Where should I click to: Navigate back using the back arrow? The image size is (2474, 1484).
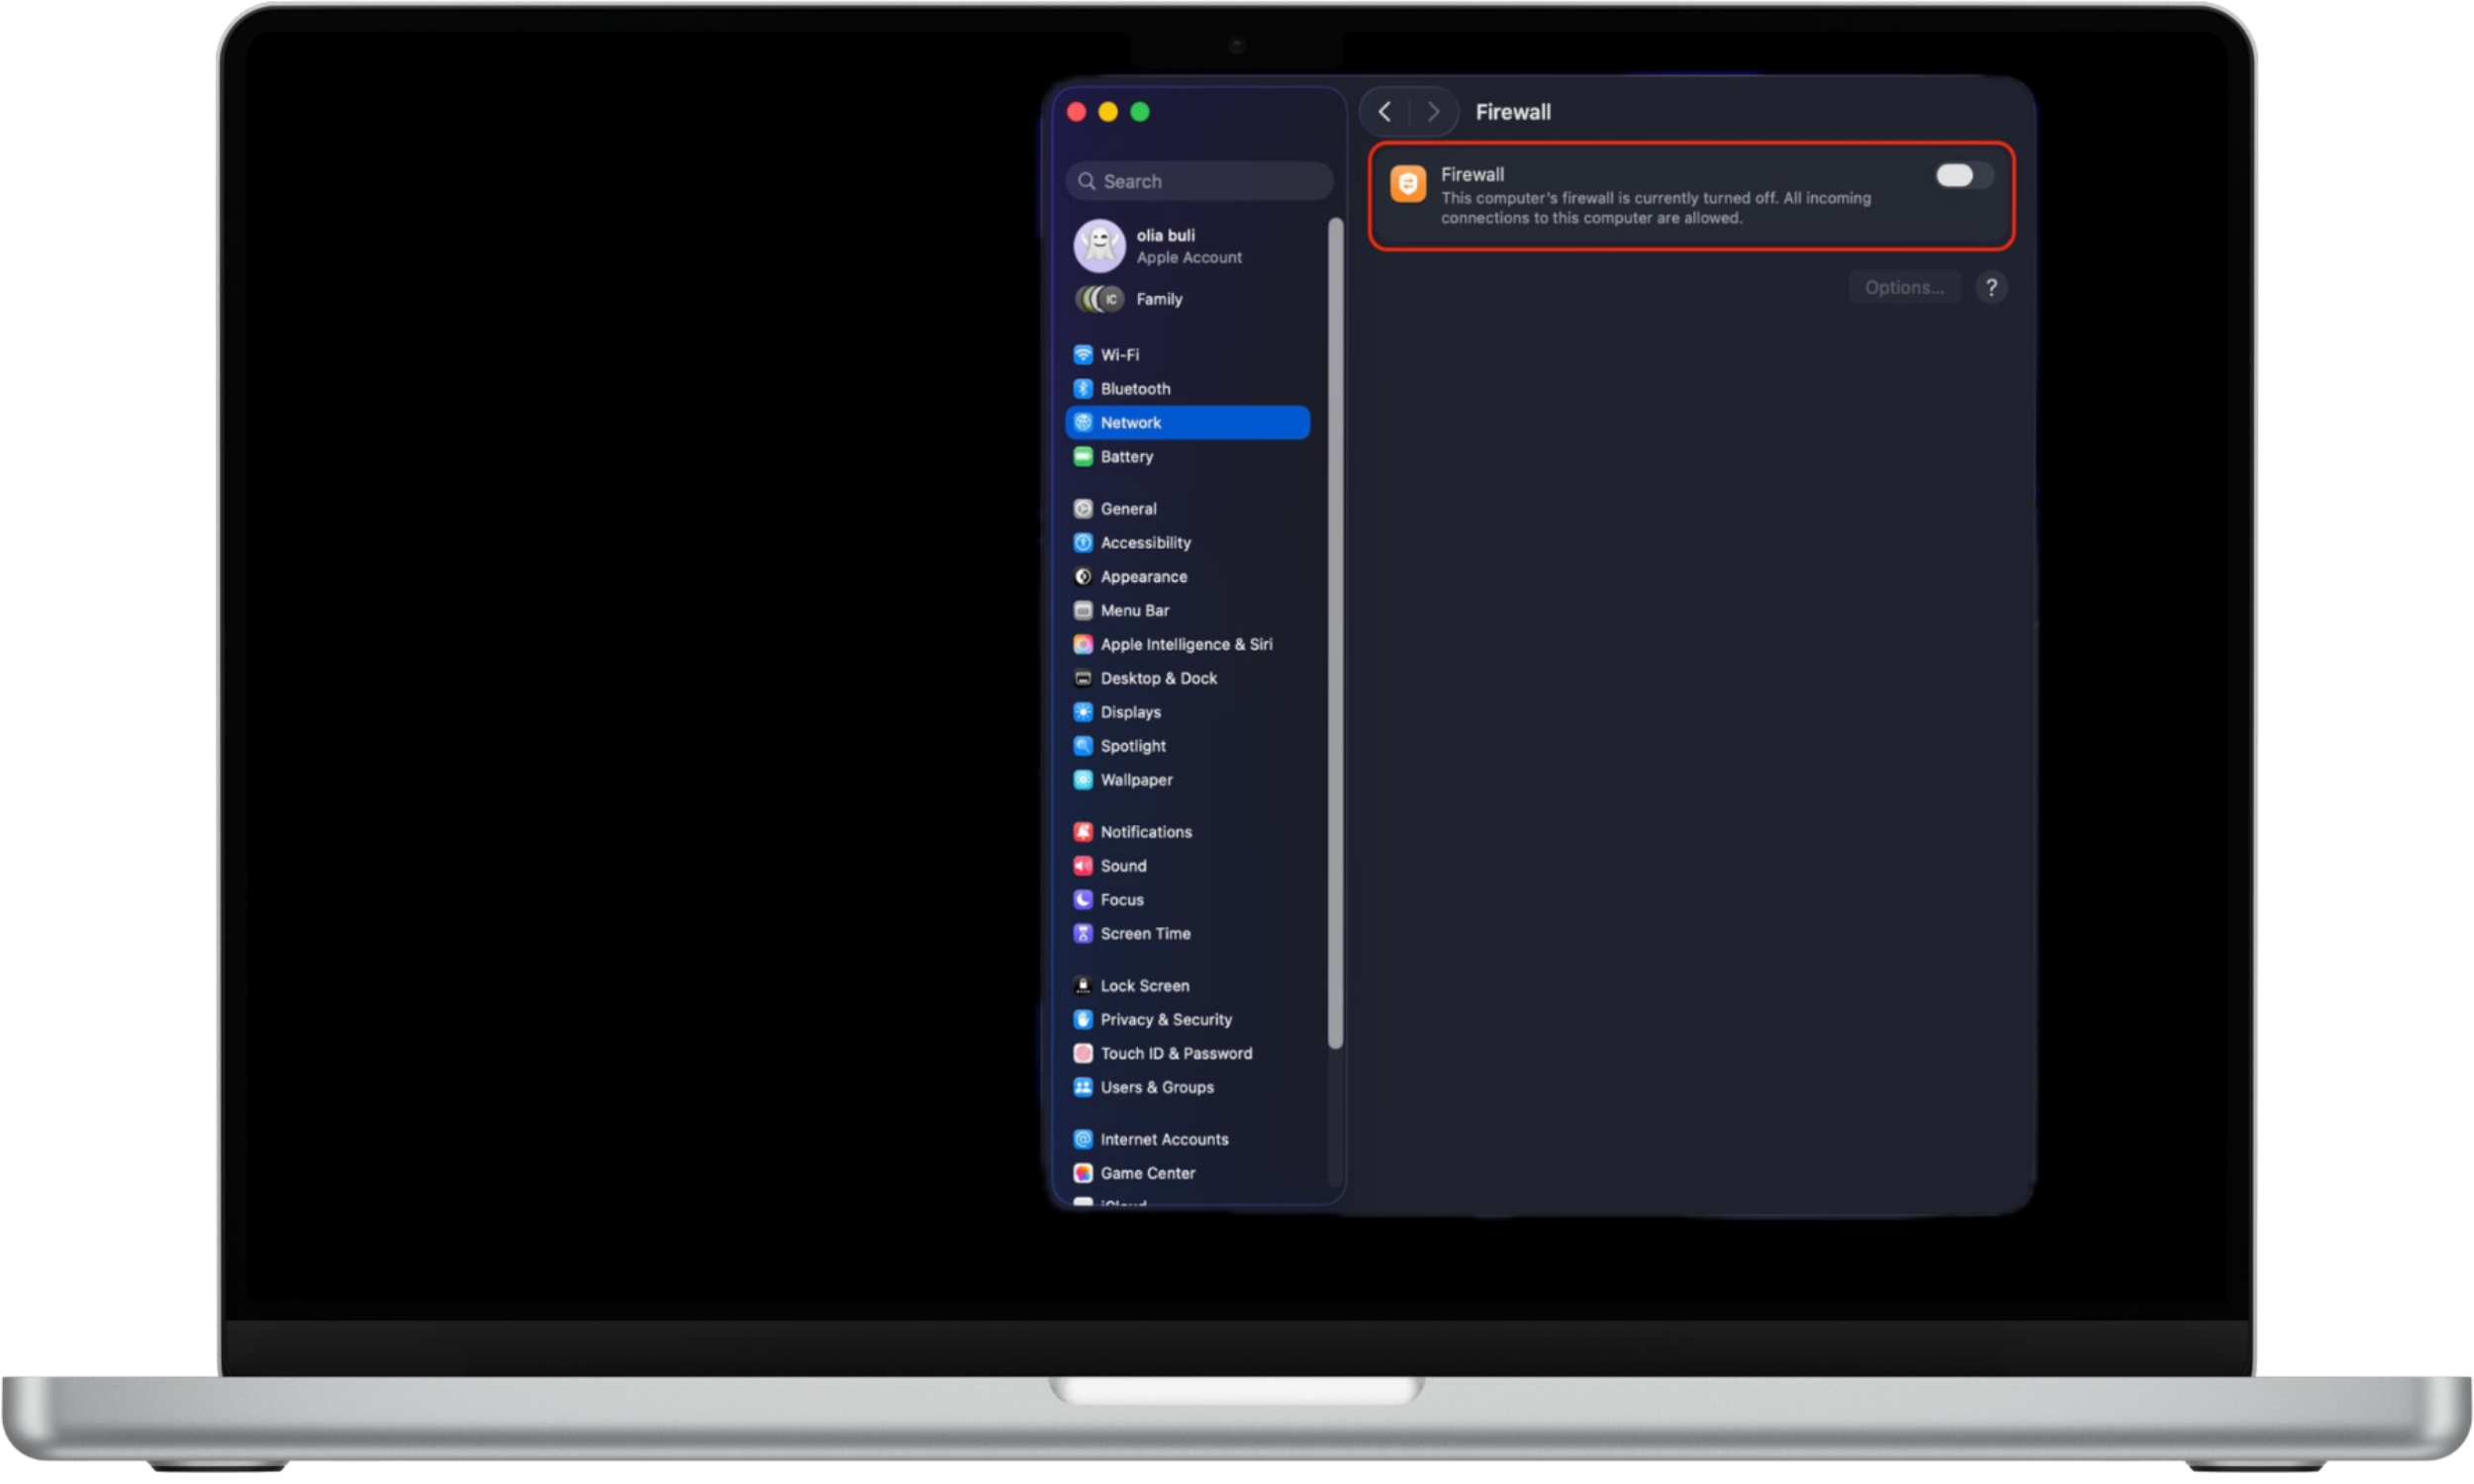[1384, 112]
